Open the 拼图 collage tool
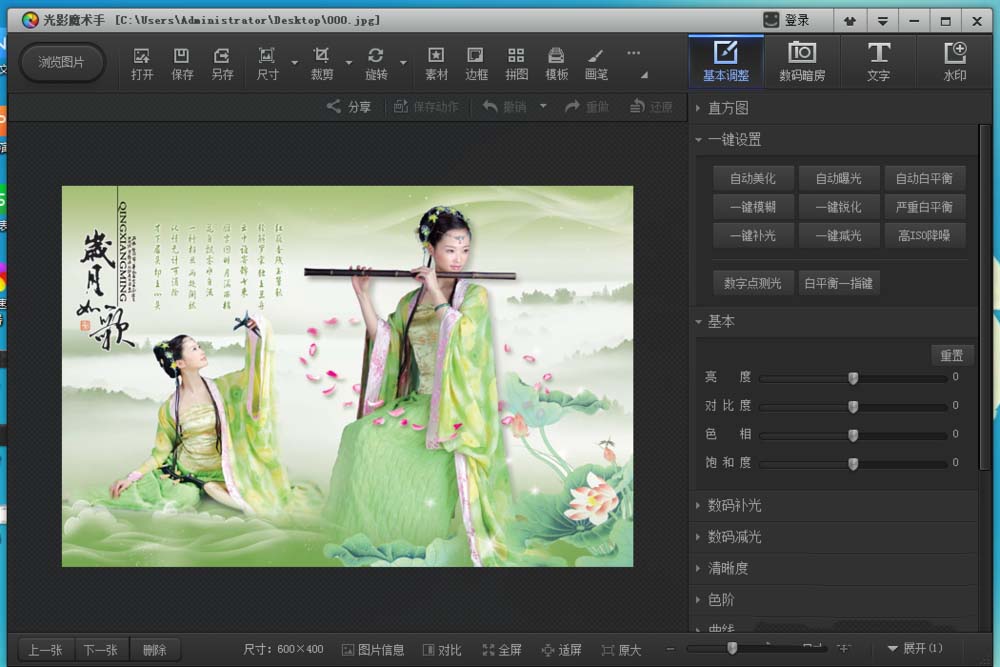The width and height of the screenshot is (1000, 667). (x=517, y=64)
